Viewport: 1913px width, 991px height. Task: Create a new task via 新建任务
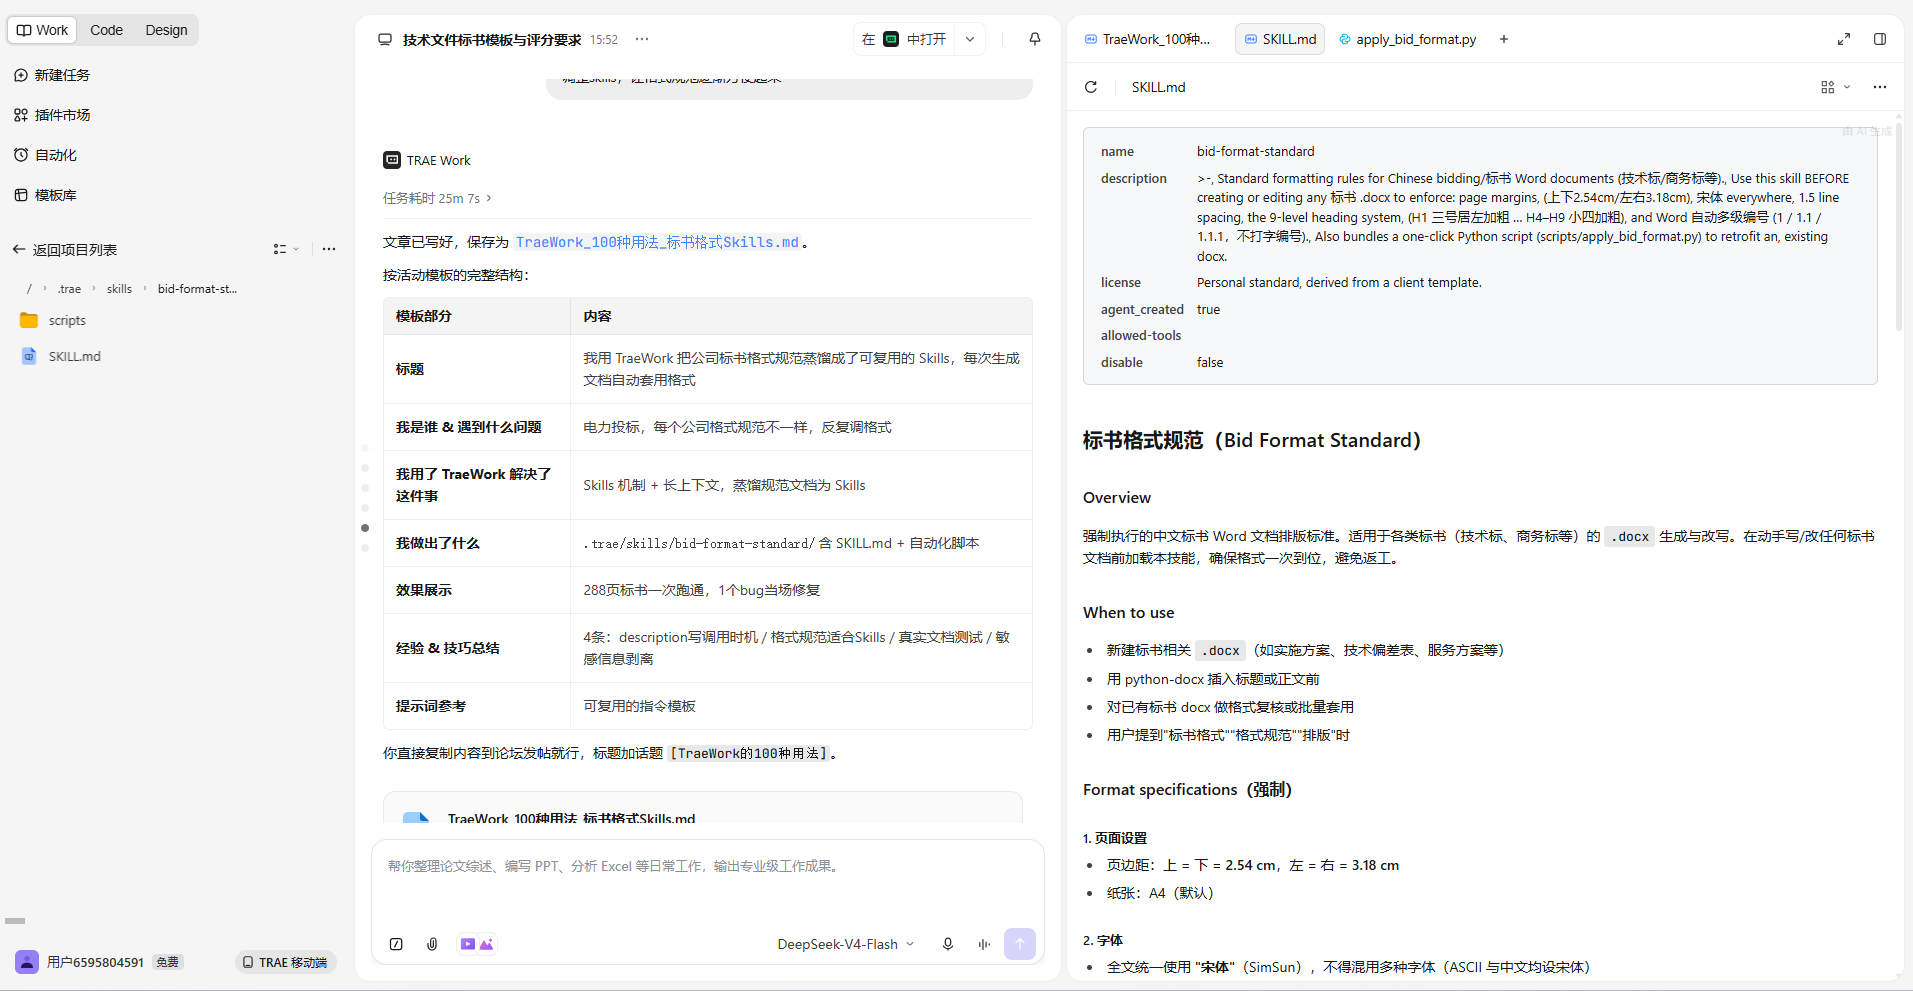pos(52,75)
